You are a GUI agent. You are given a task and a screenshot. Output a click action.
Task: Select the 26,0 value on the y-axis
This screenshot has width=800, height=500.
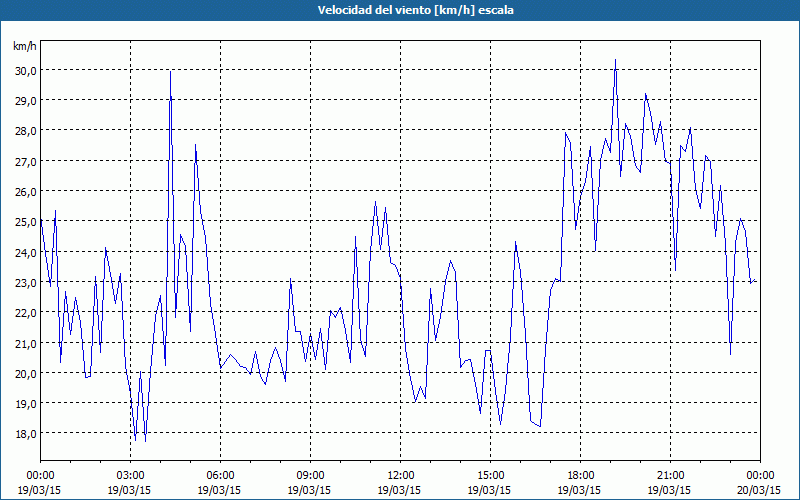pos(25,192)
